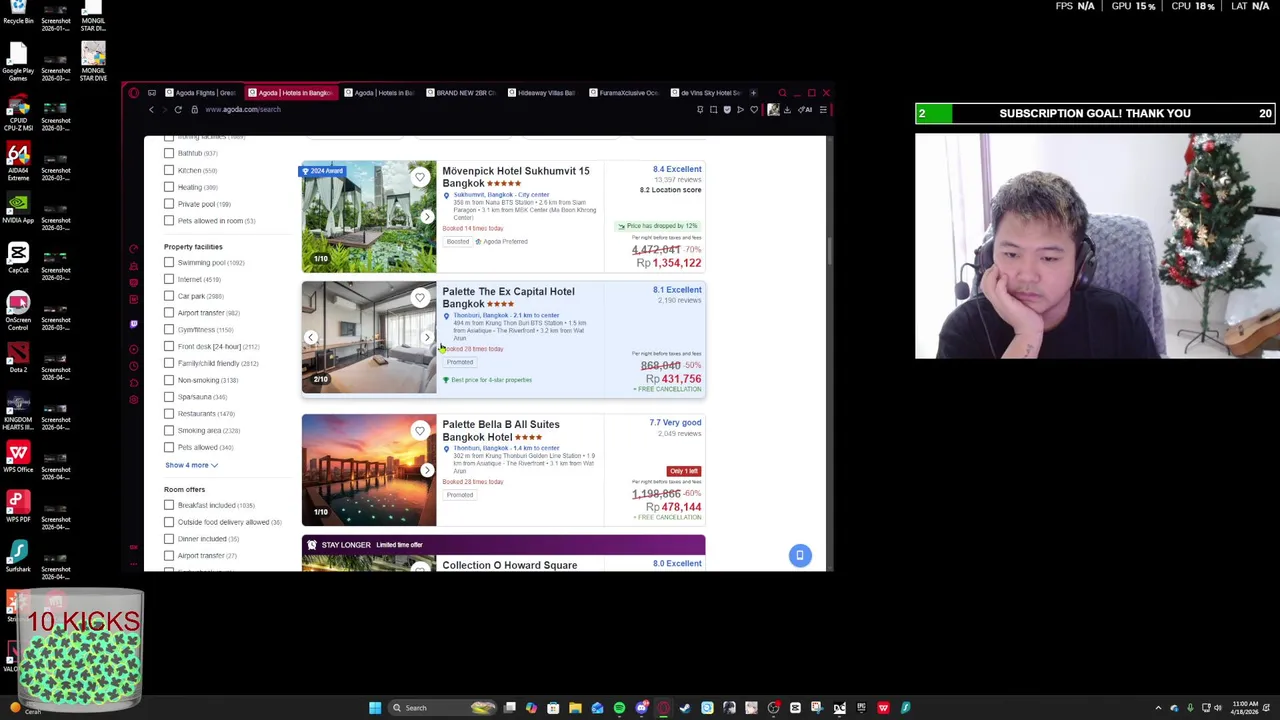Open the ad blocker shield icon
Viewport: 1280px width, 720px height.
coord(727,110)
